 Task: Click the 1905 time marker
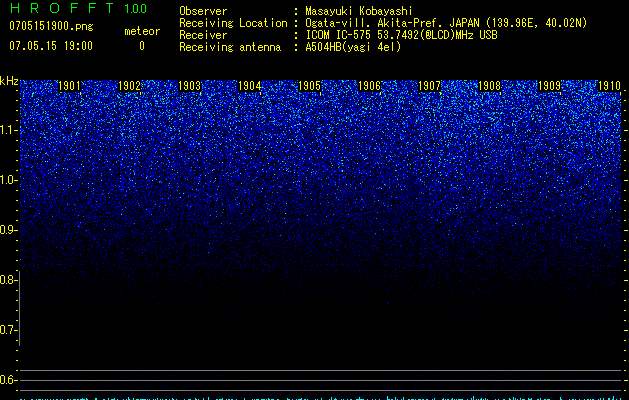310,86
